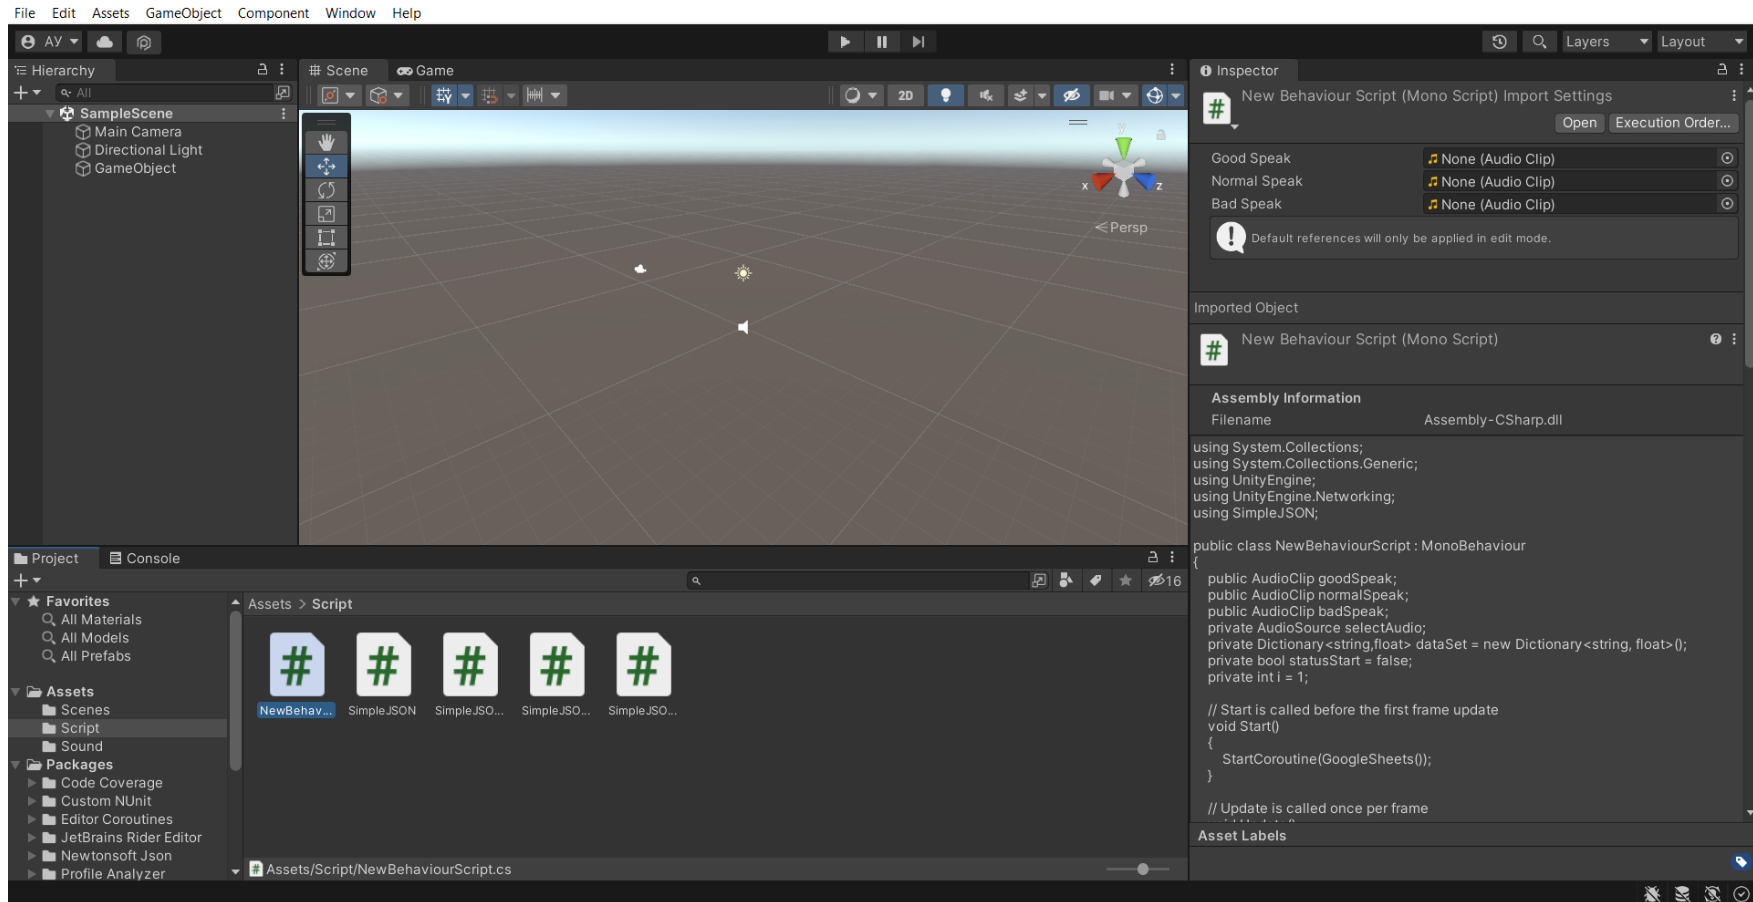1753x902 pixels.
Task: Click the Pause button
Action: point(882,42)
